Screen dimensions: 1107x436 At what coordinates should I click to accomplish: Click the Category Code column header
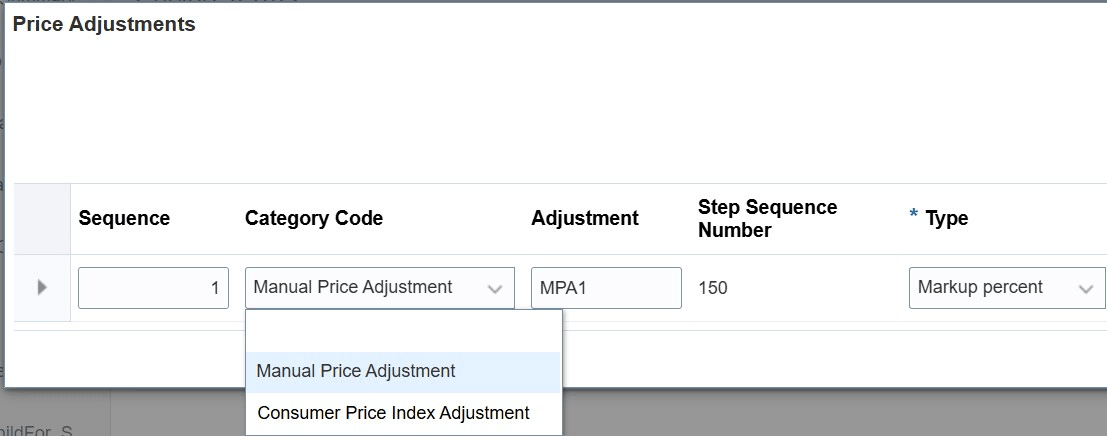[314, 218]
